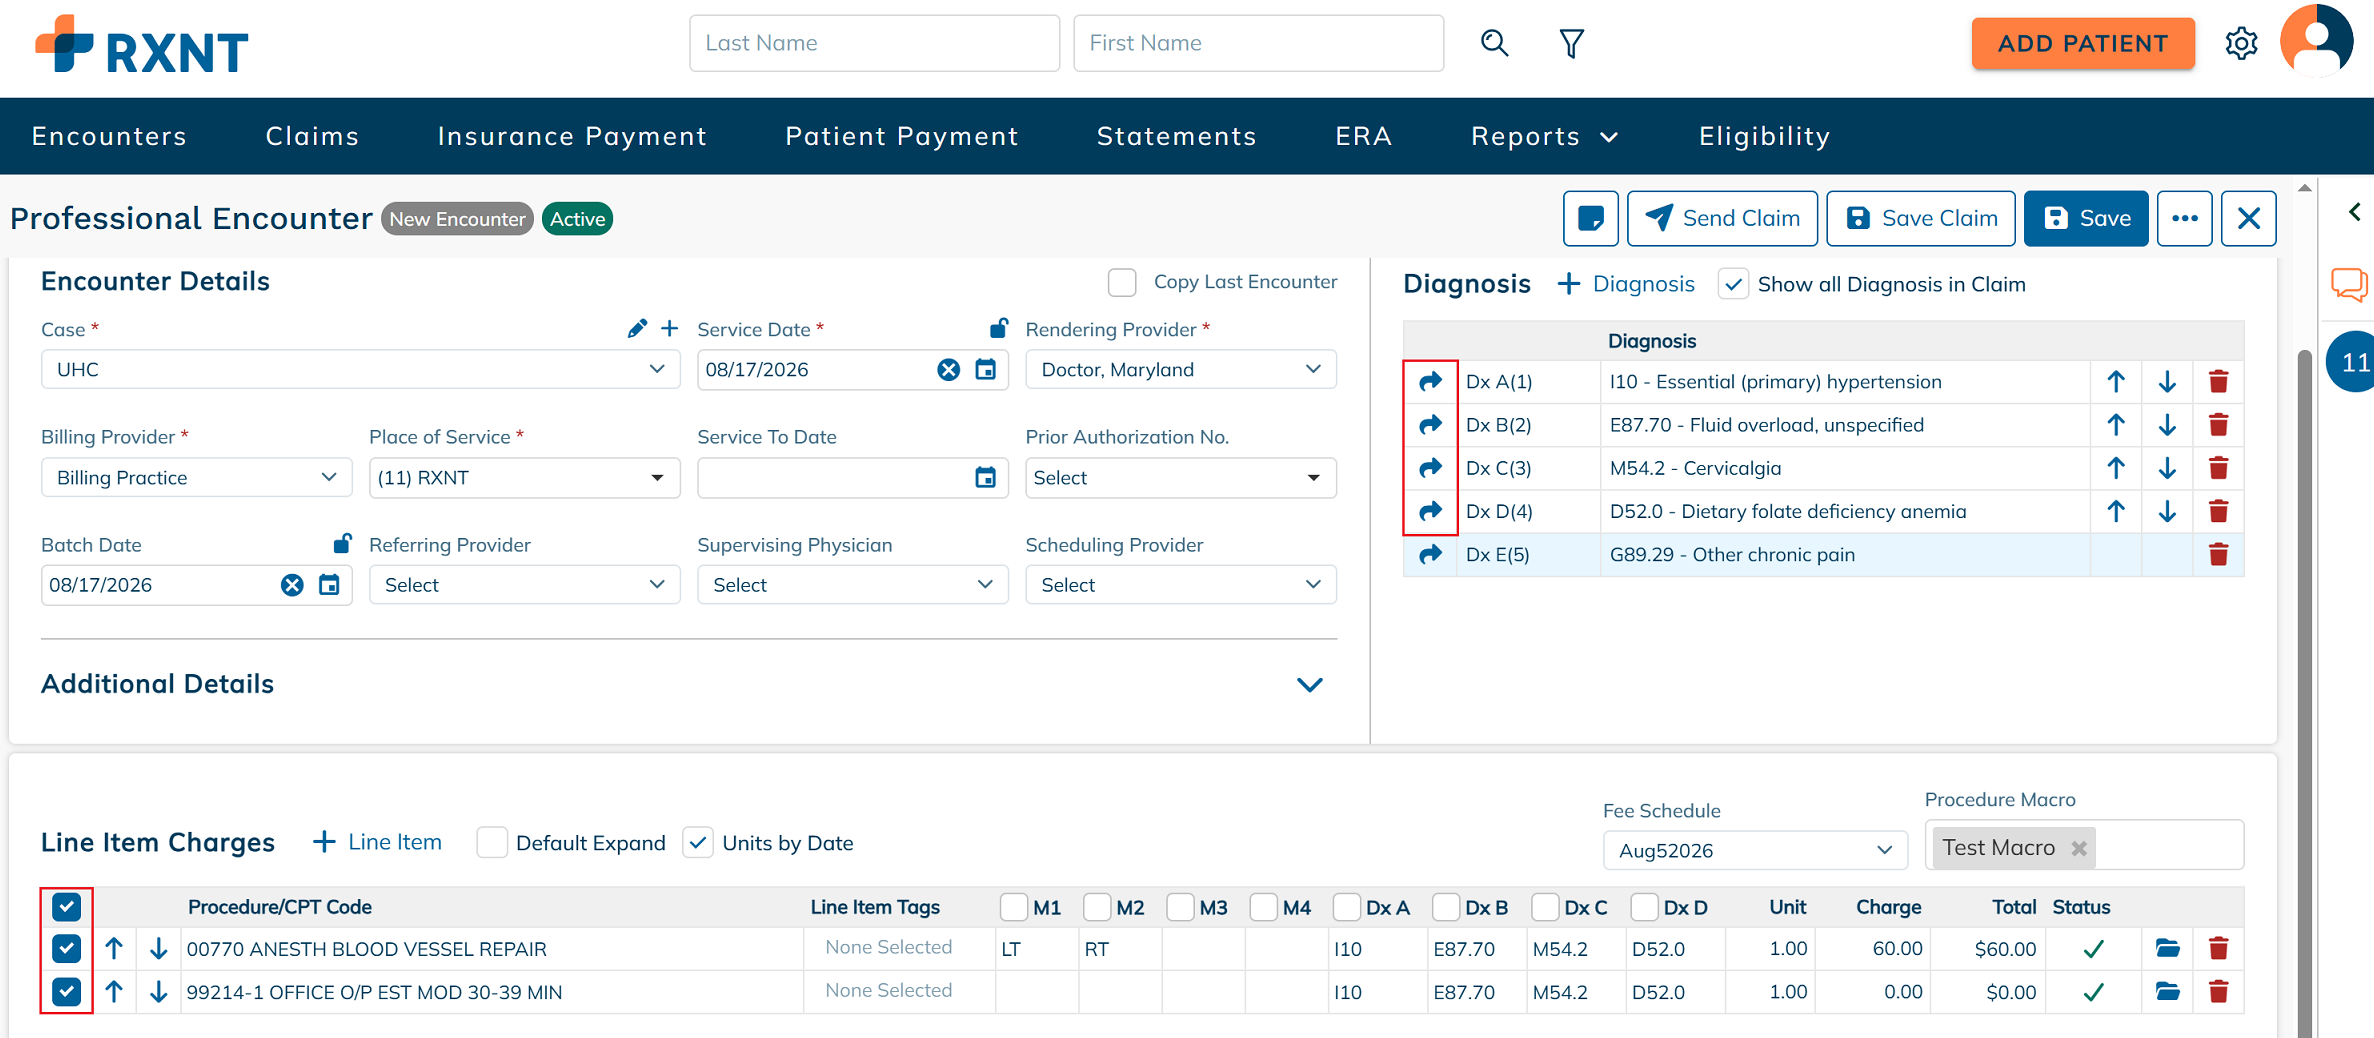
Task: Open the Rendering Provider dropdown
Action: point(1181,369)
